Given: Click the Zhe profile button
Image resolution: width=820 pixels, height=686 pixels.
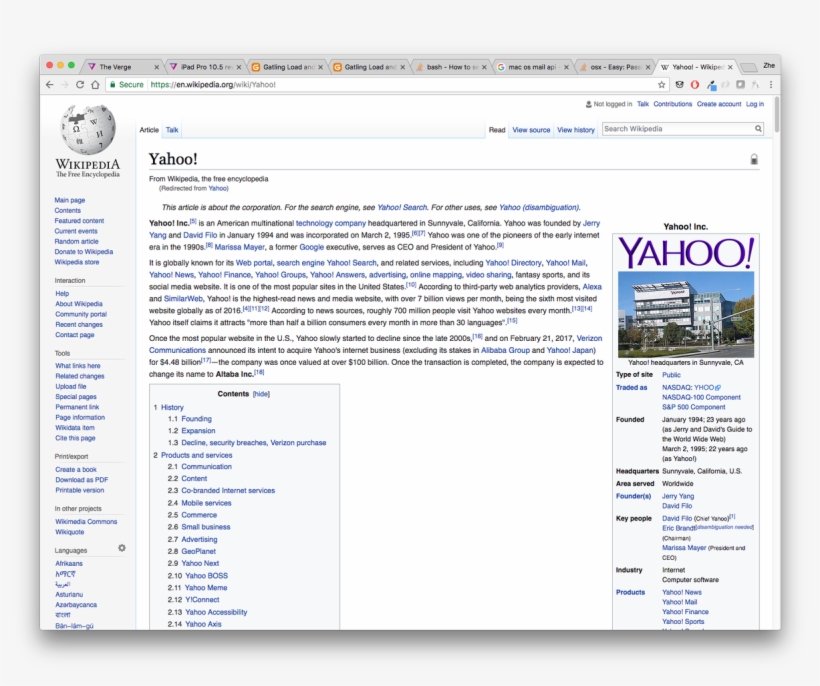Looking at the screenshot, I should [x=769, y=65].
